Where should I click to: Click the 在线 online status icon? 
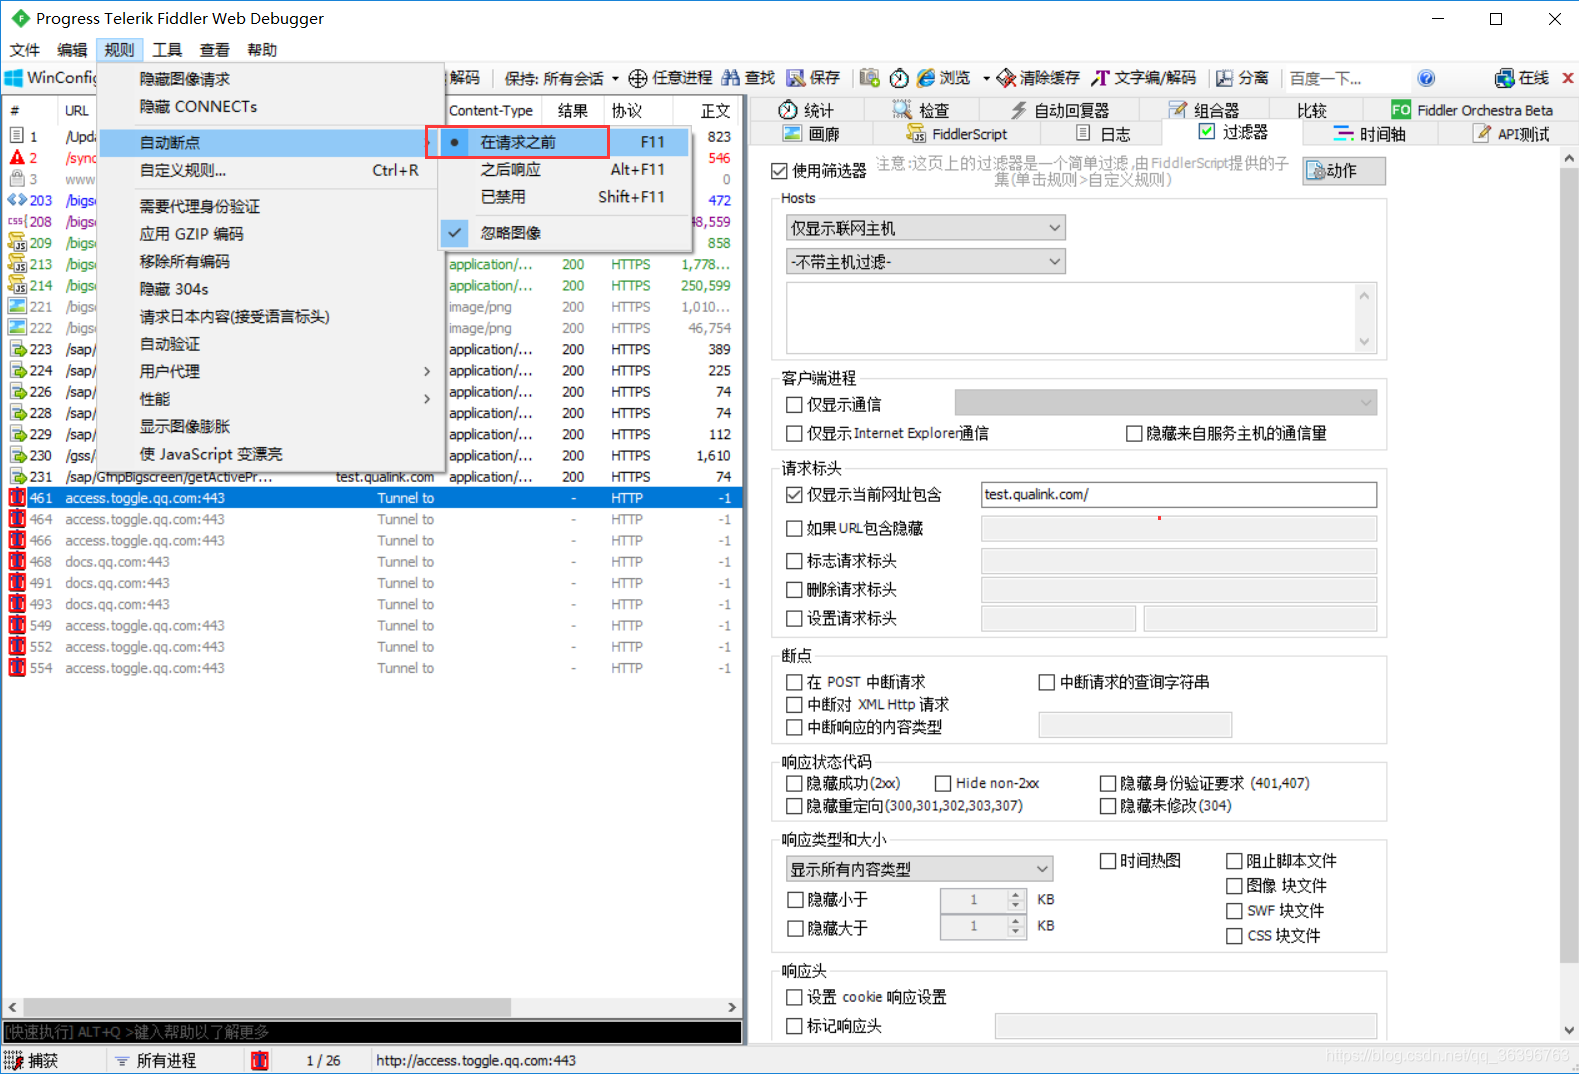(x=1504, y=78)
